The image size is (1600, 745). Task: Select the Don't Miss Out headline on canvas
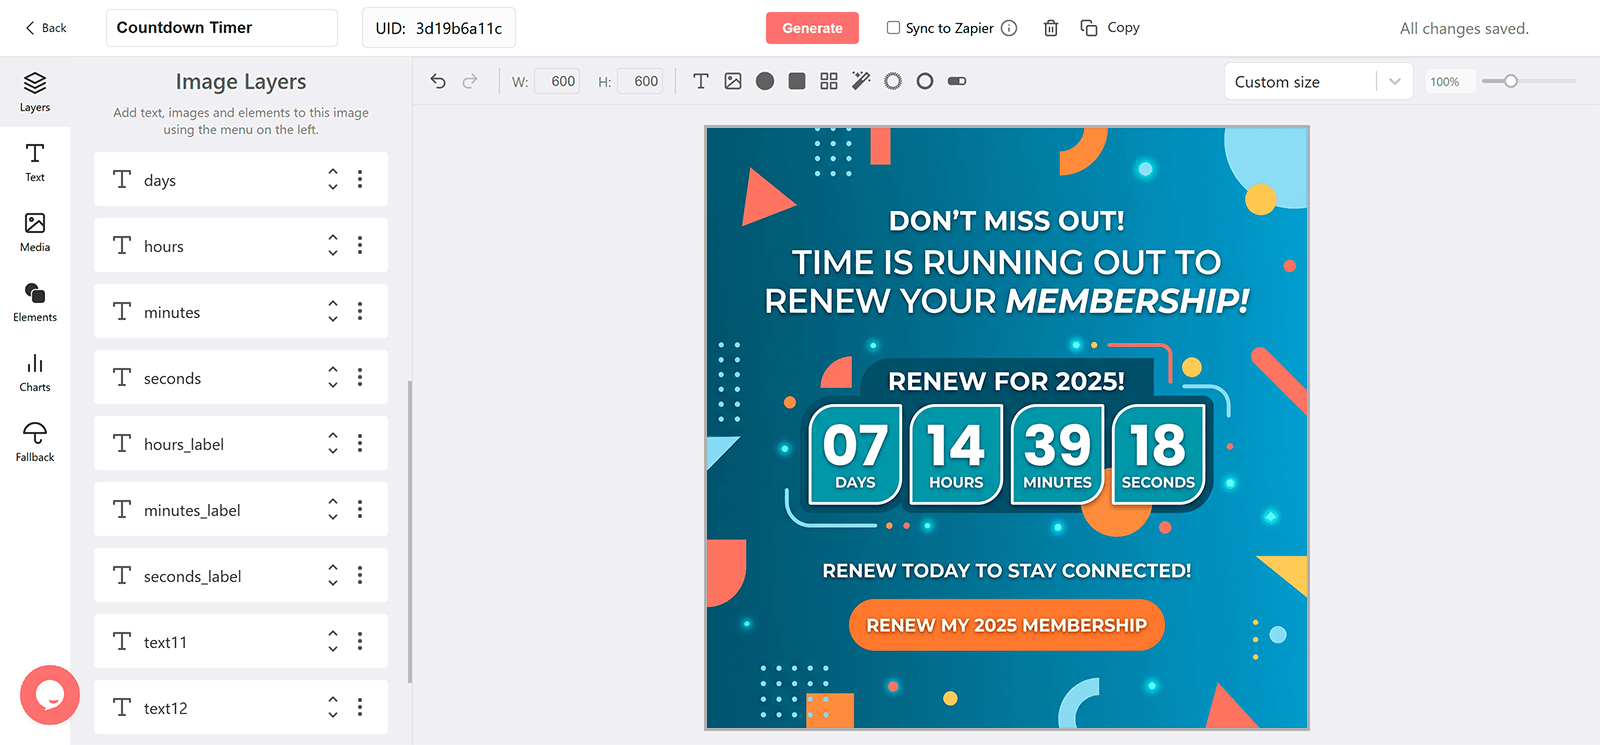(1007, 221)
